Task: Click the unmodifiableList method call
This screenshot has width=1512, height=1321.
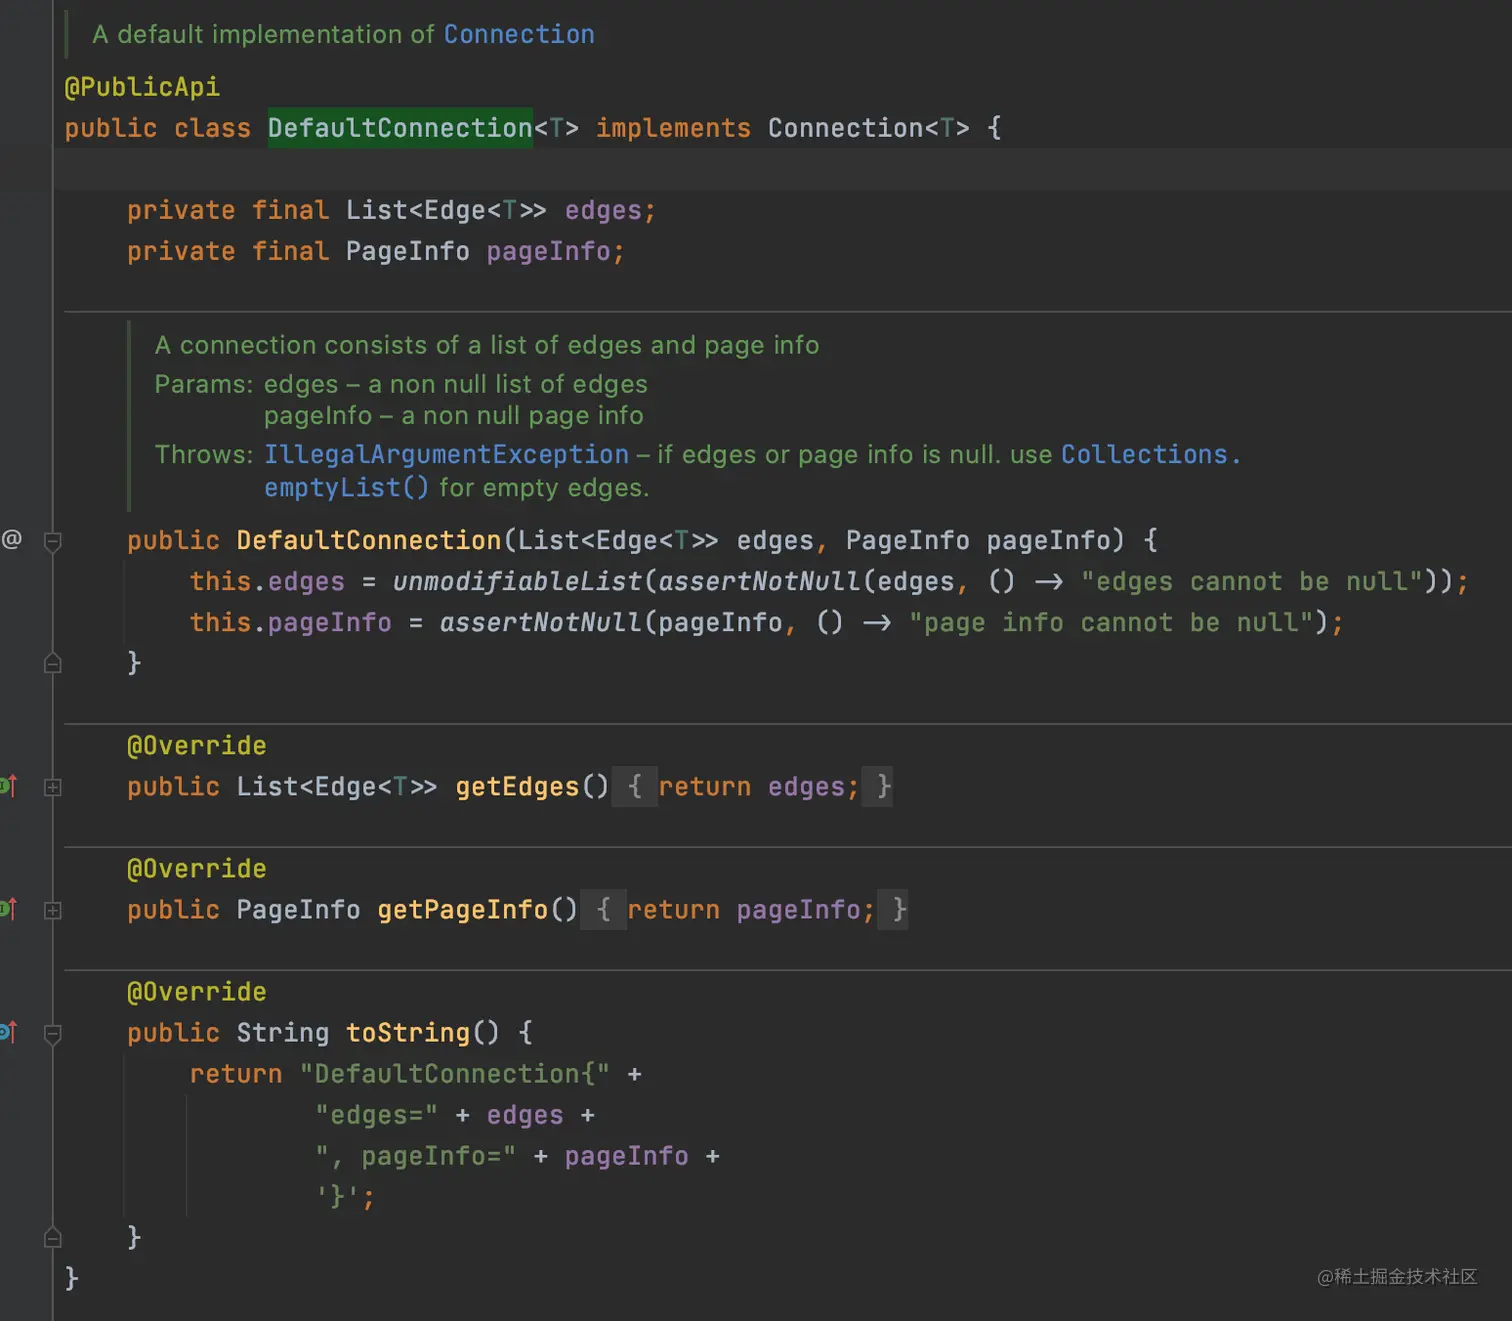Action: [517, 581]
